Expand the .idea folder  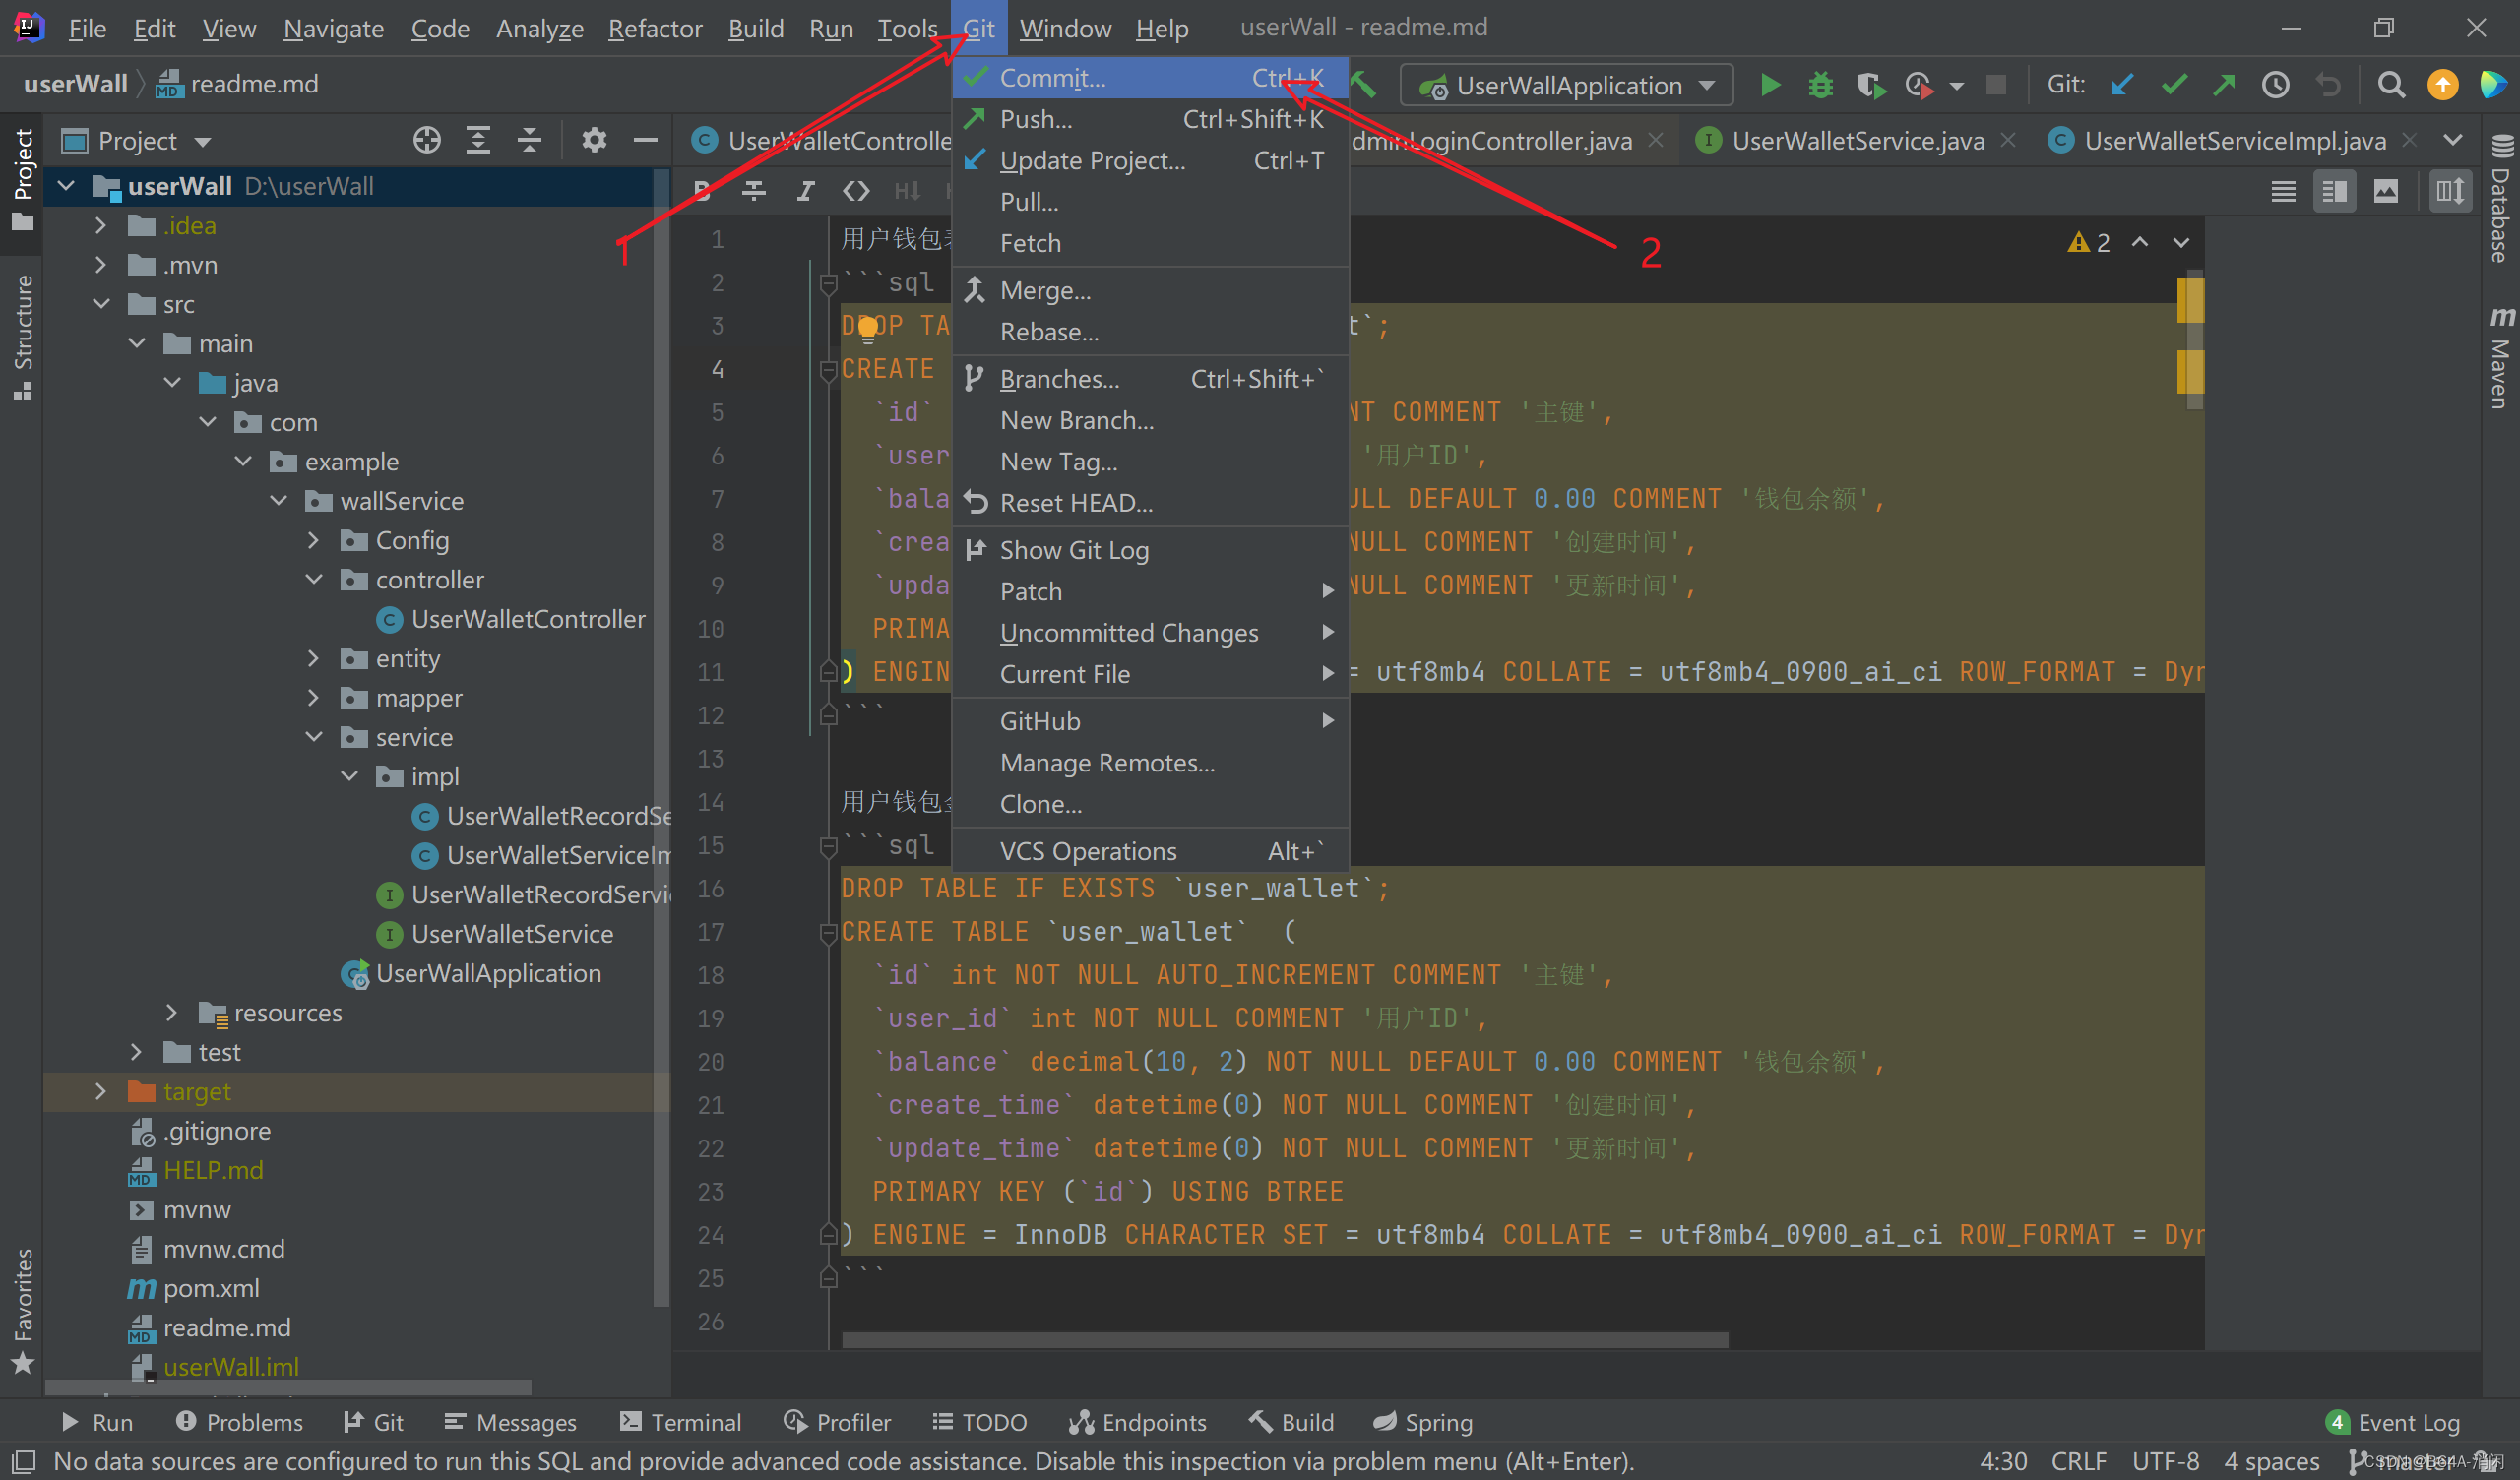point(100,225)
